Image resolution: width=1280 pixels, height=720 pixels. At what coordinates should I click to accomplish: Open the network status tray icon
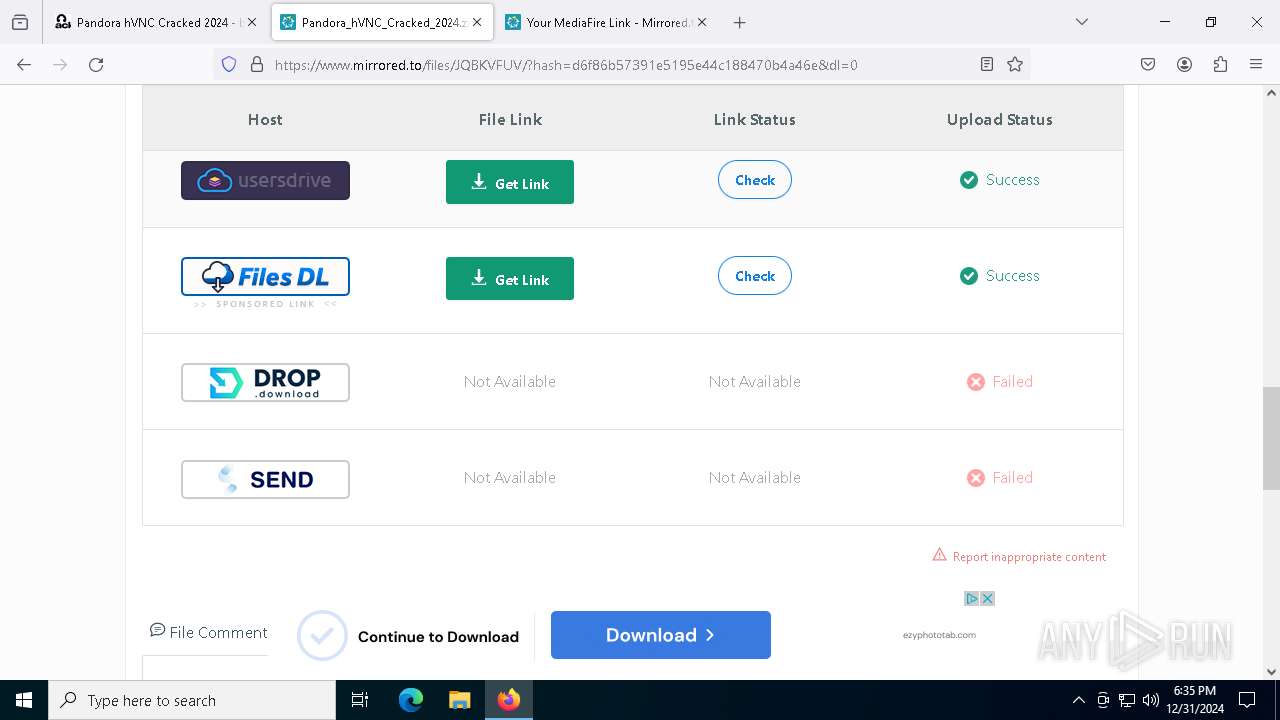[x=1127, y=700]
